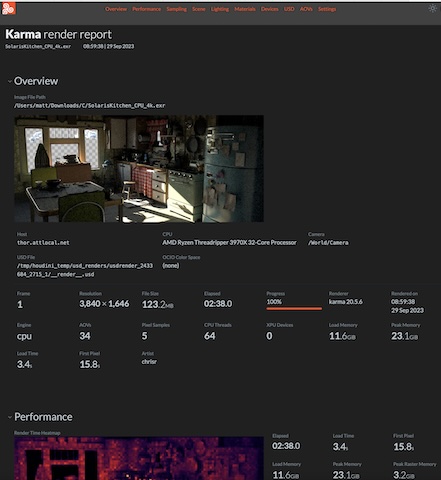Toggle the light/dark theme sun icon
This screenshot has height=480, width=441.
pyautogui.click(x=432, y=9)
